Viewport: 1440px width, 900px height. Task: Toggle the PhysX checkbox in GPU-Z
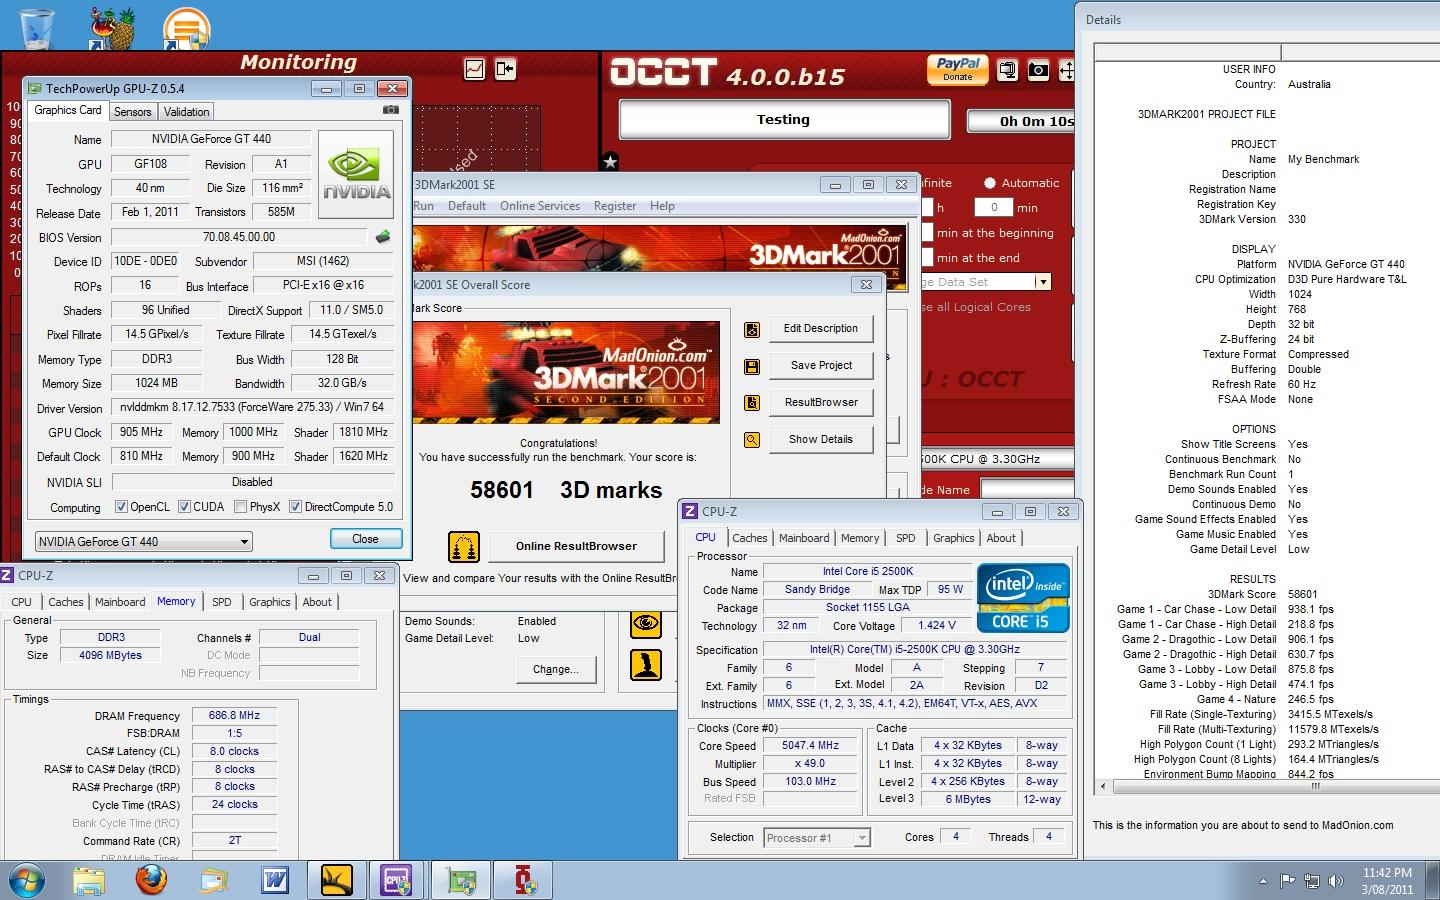pyautogui.click(x=240, y=507)
